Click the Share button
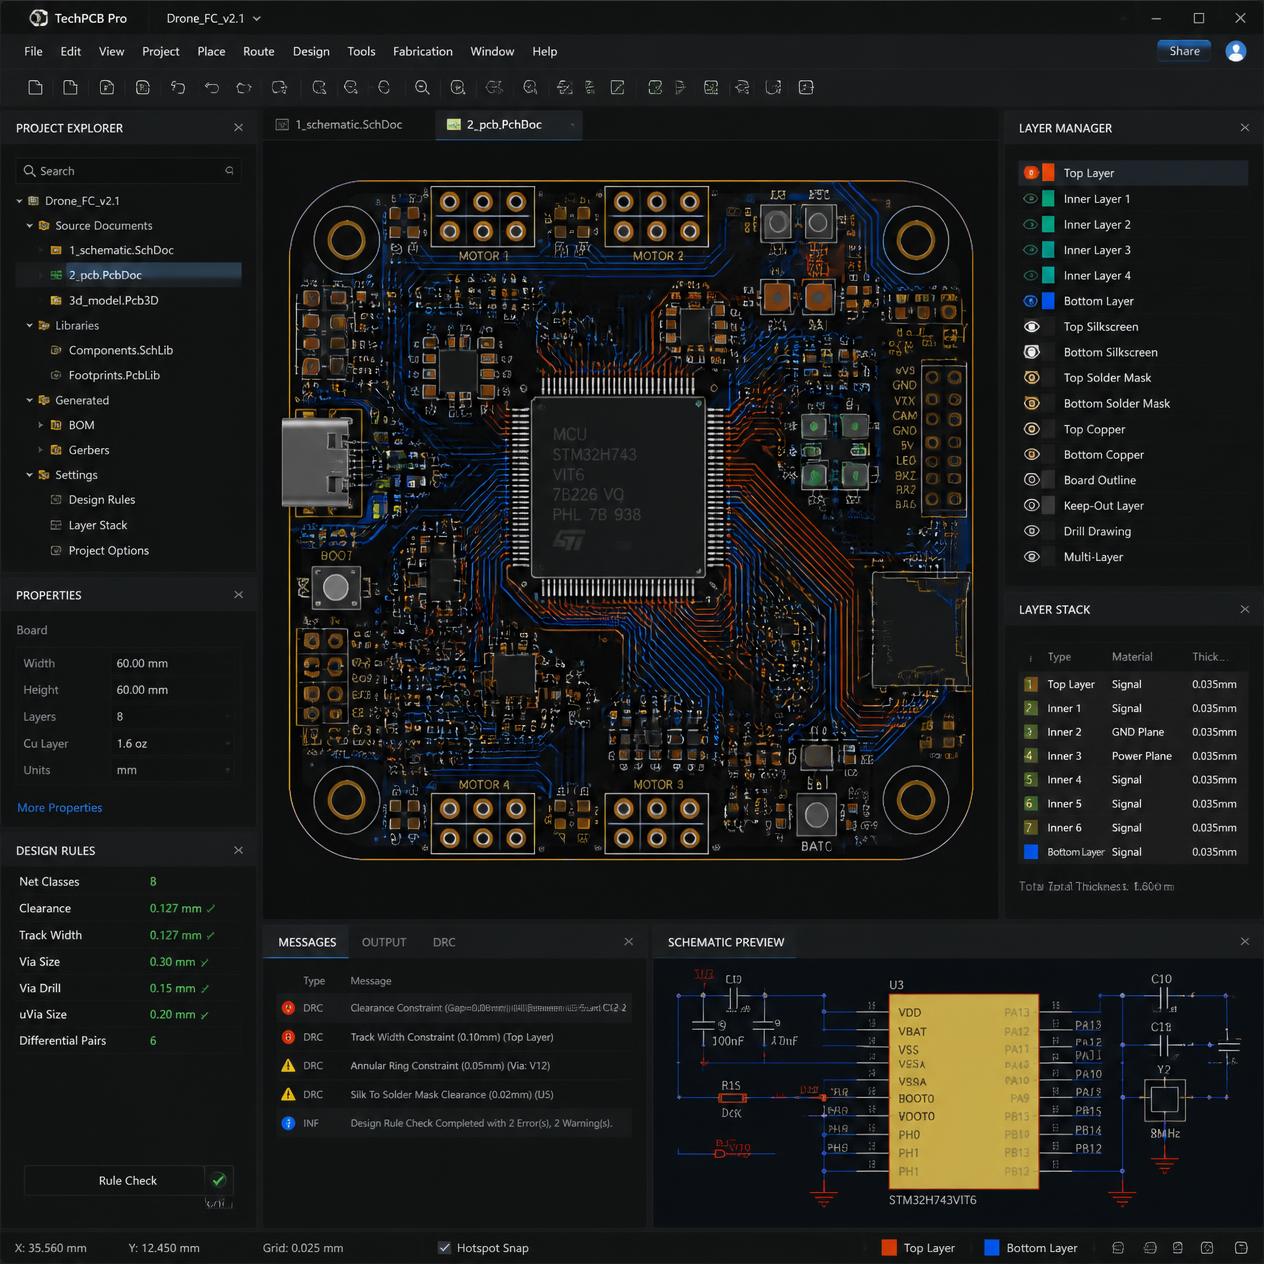1264x1264 pixels. coord(1184,51)
